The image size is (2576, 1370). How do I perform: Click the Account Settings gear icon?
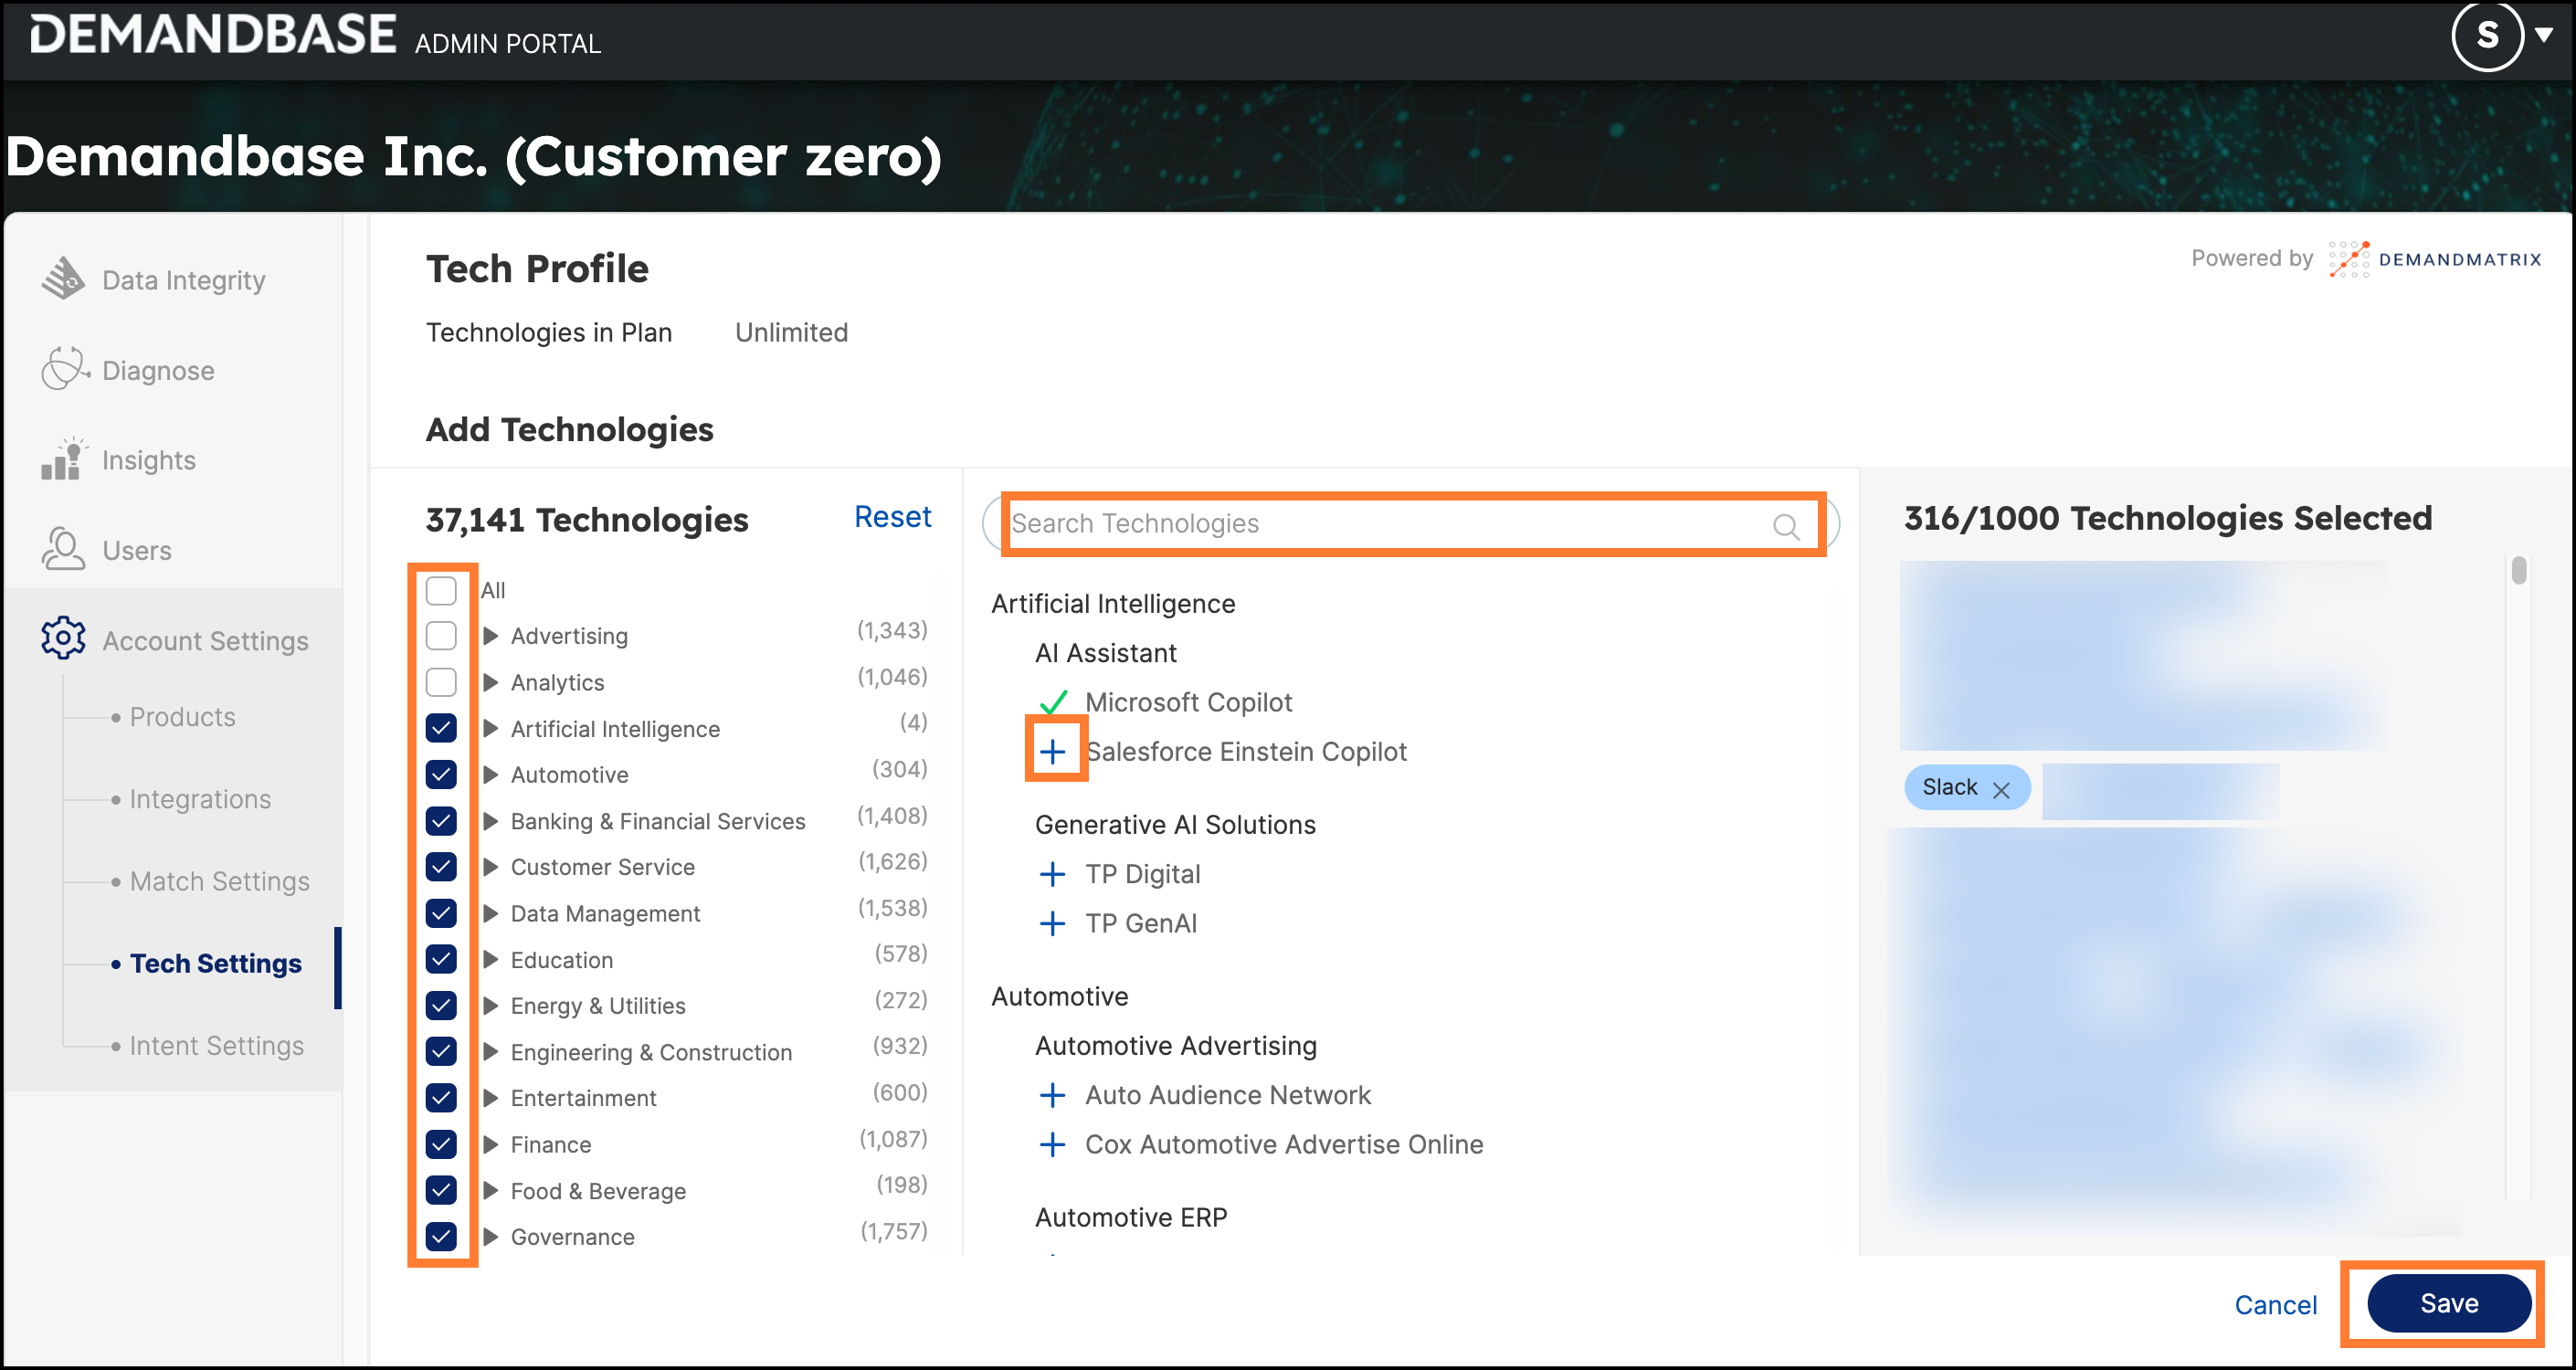coord(63,638)
